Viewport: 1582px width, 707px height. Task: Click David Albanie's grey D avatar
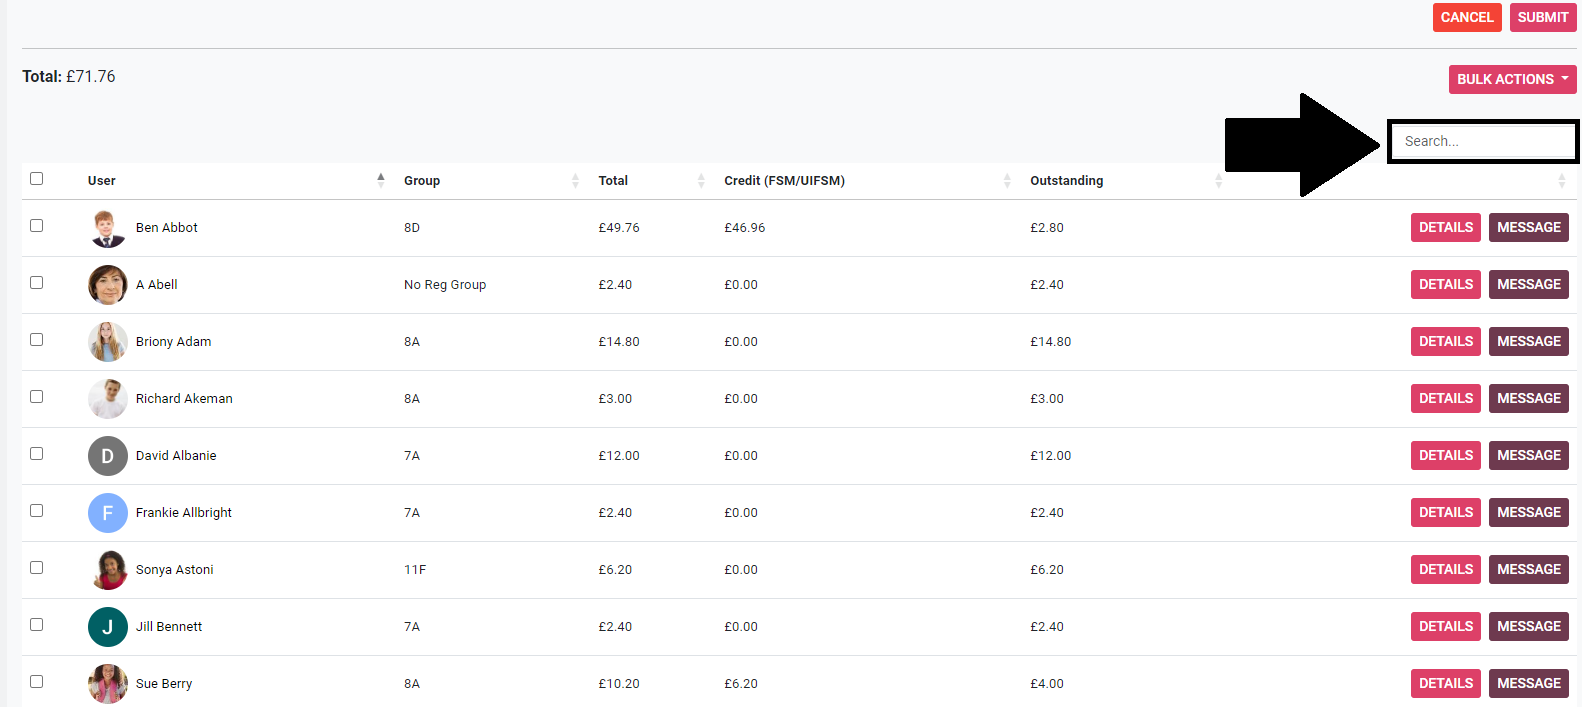pos(108,456)
